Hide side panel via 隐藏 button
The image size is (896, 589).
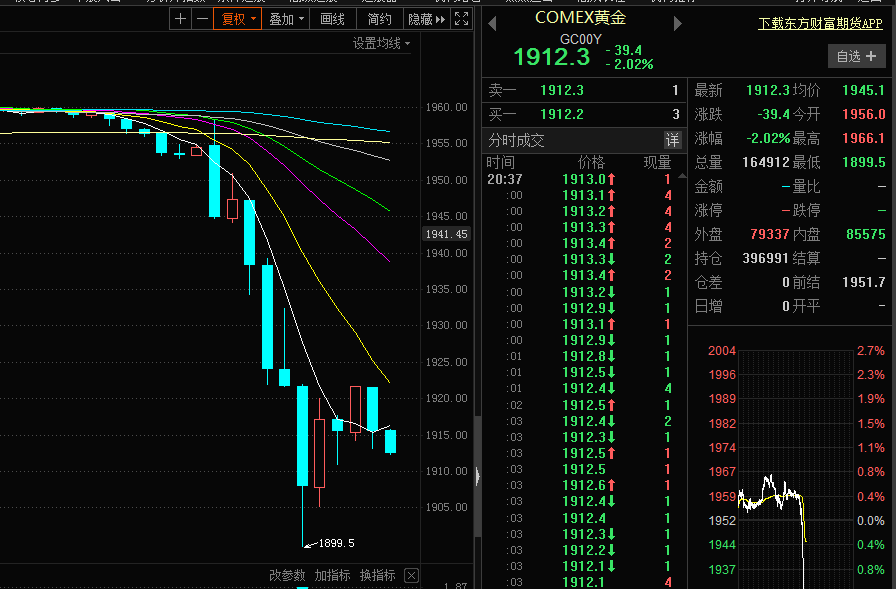point(426,19)
